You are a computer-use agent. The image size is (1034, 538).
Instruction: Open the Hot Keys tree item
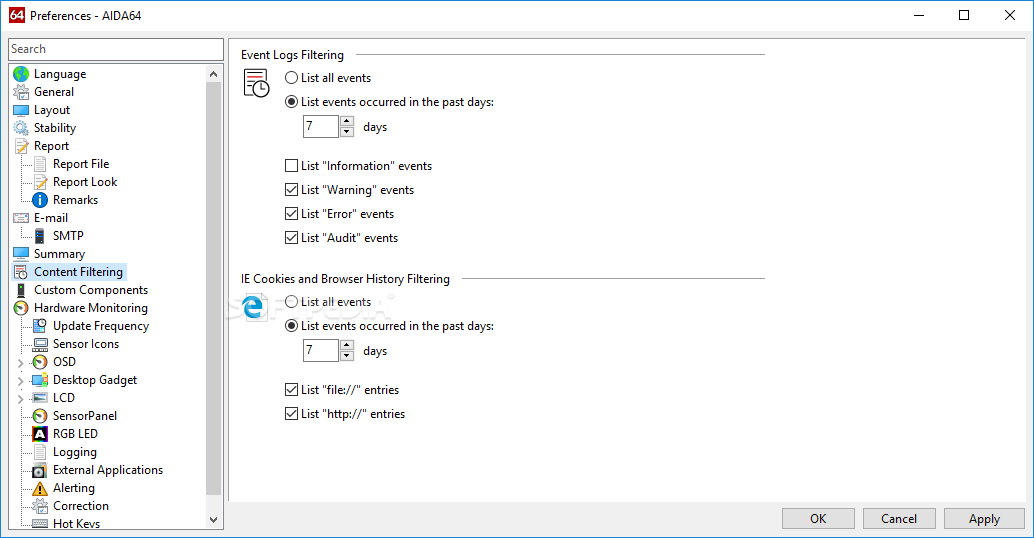coord(76,523)
